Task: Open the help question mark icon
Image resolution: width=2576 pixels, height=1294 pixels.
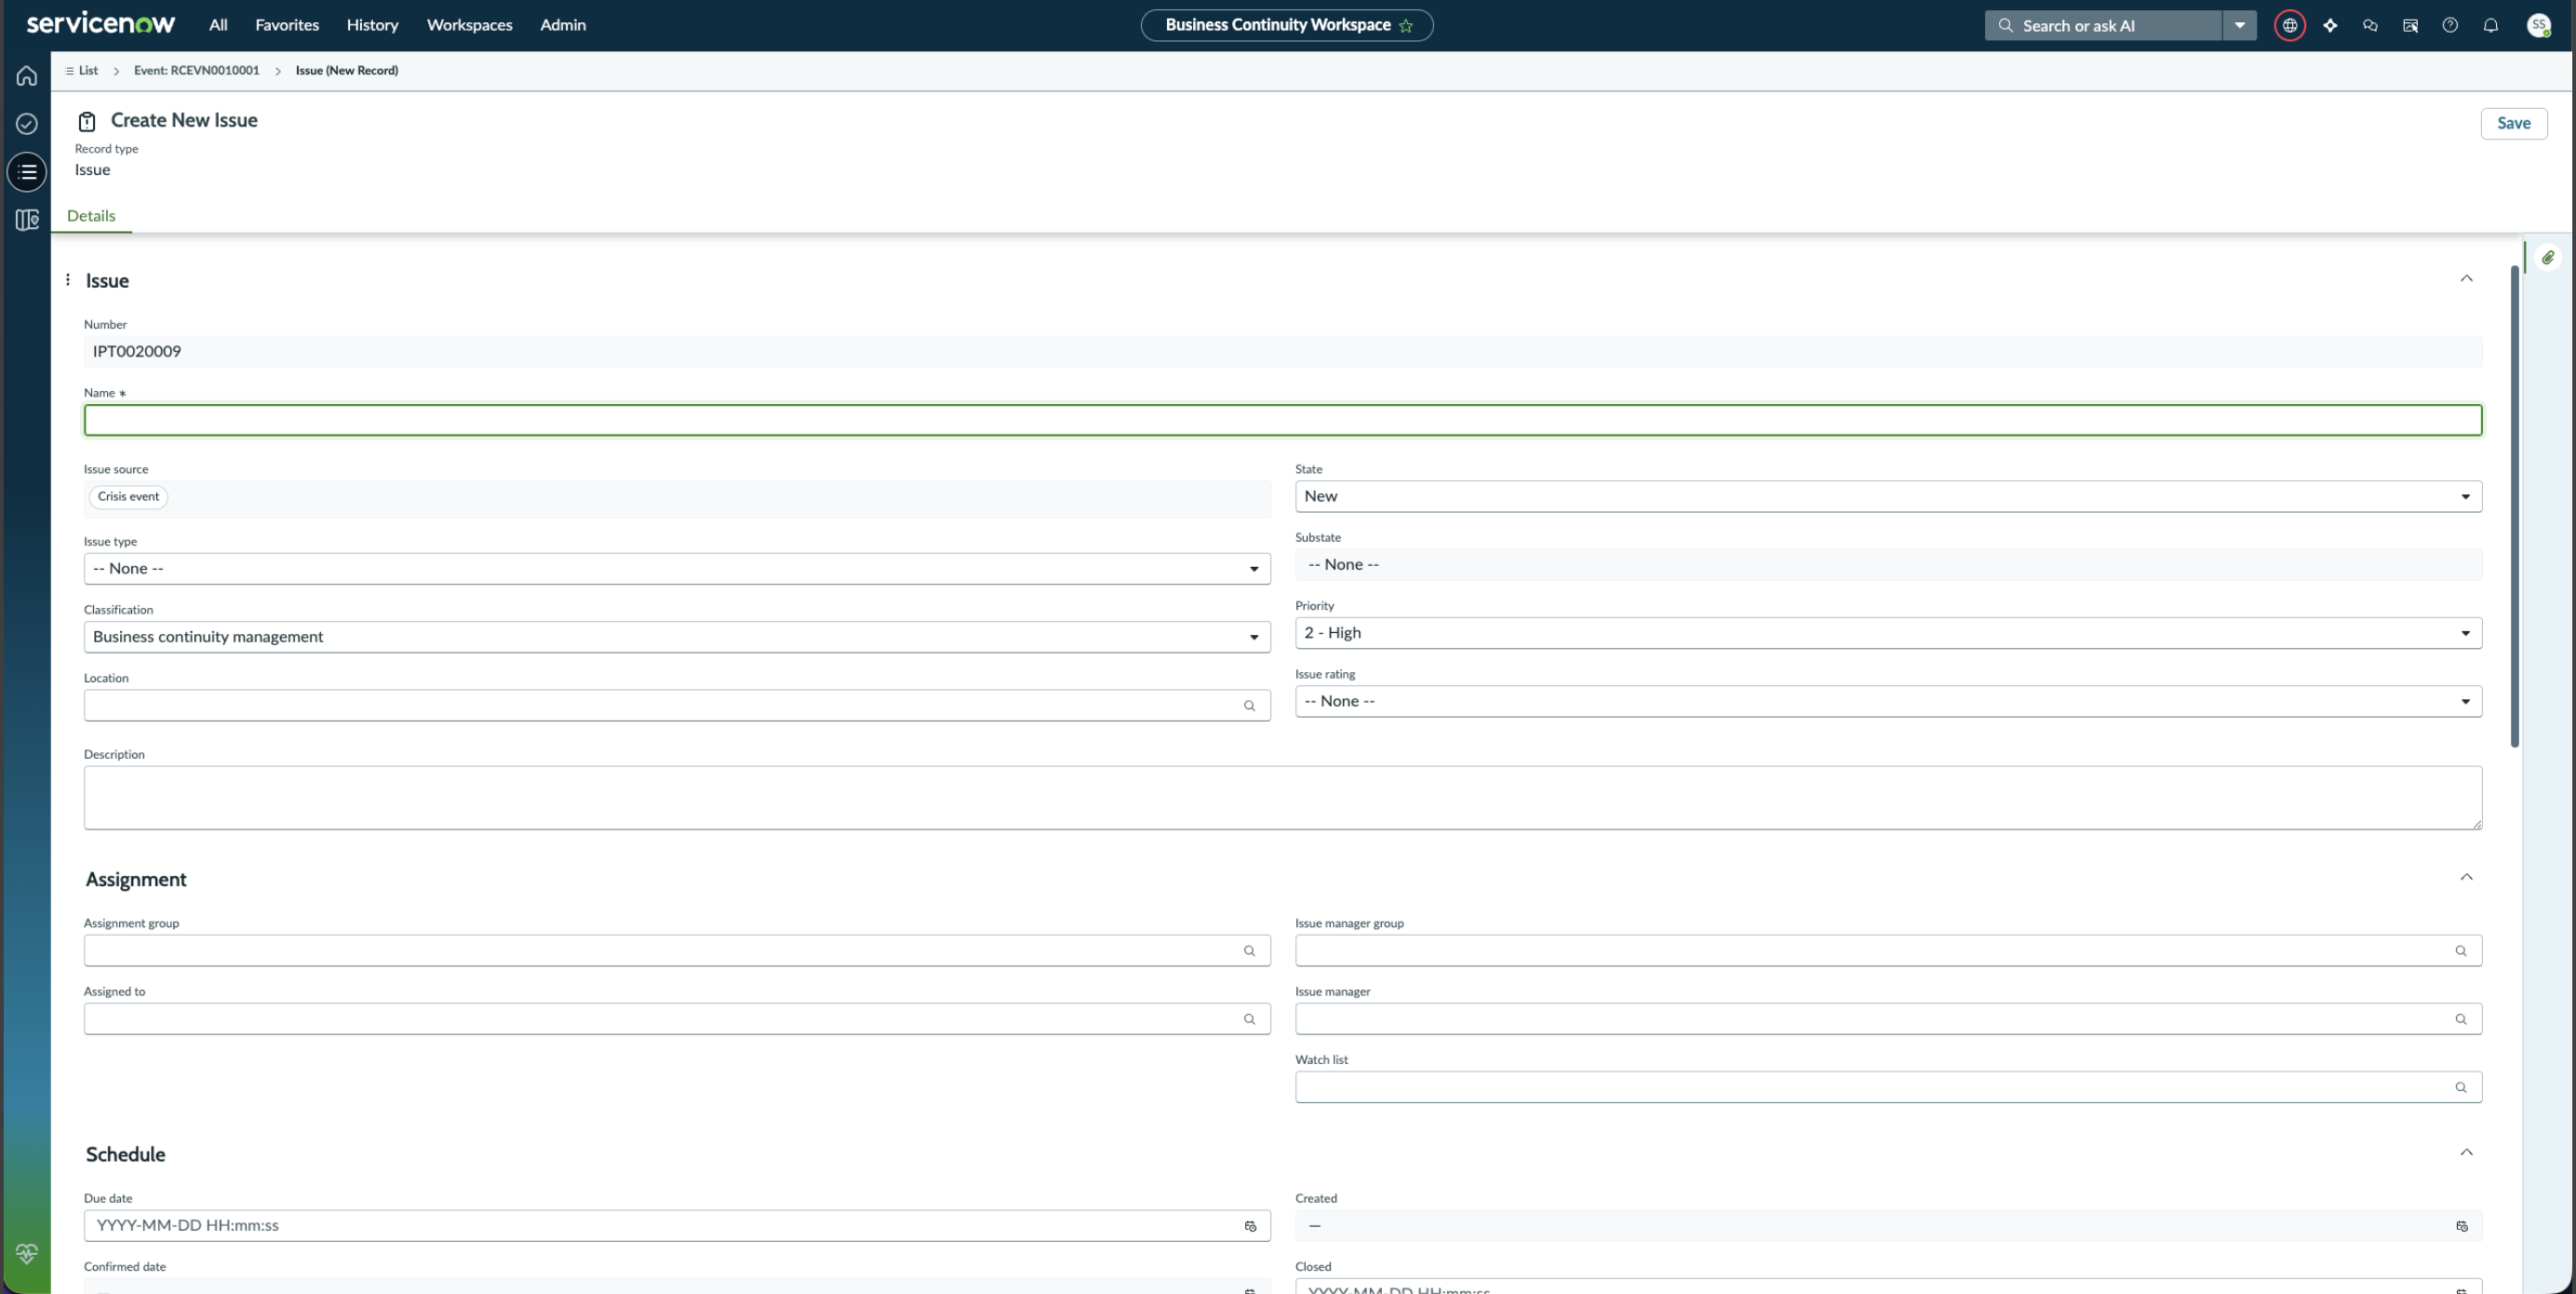Action: coord(2450,26)
